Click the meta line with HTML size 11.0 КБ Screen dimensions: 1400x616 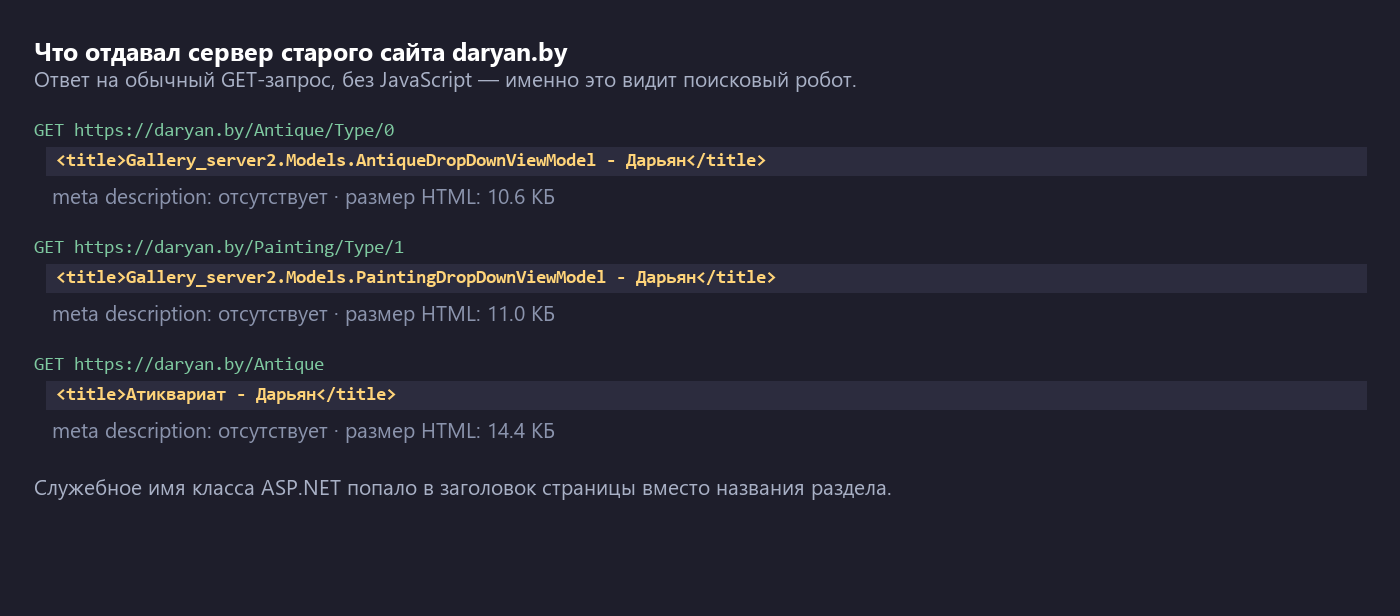click(303, 315)
